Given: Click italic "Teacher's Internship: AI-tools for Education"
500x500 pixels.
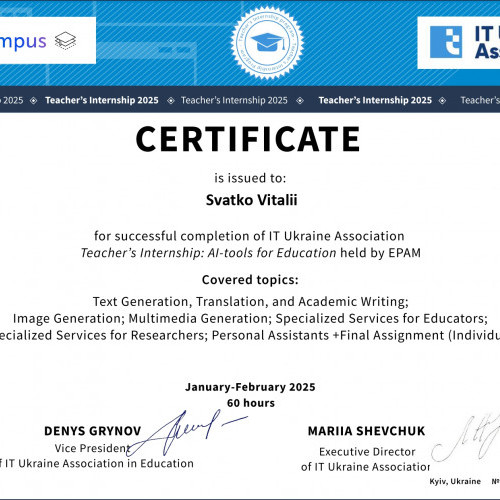Looking at the screenshot, I should point(208,253).
